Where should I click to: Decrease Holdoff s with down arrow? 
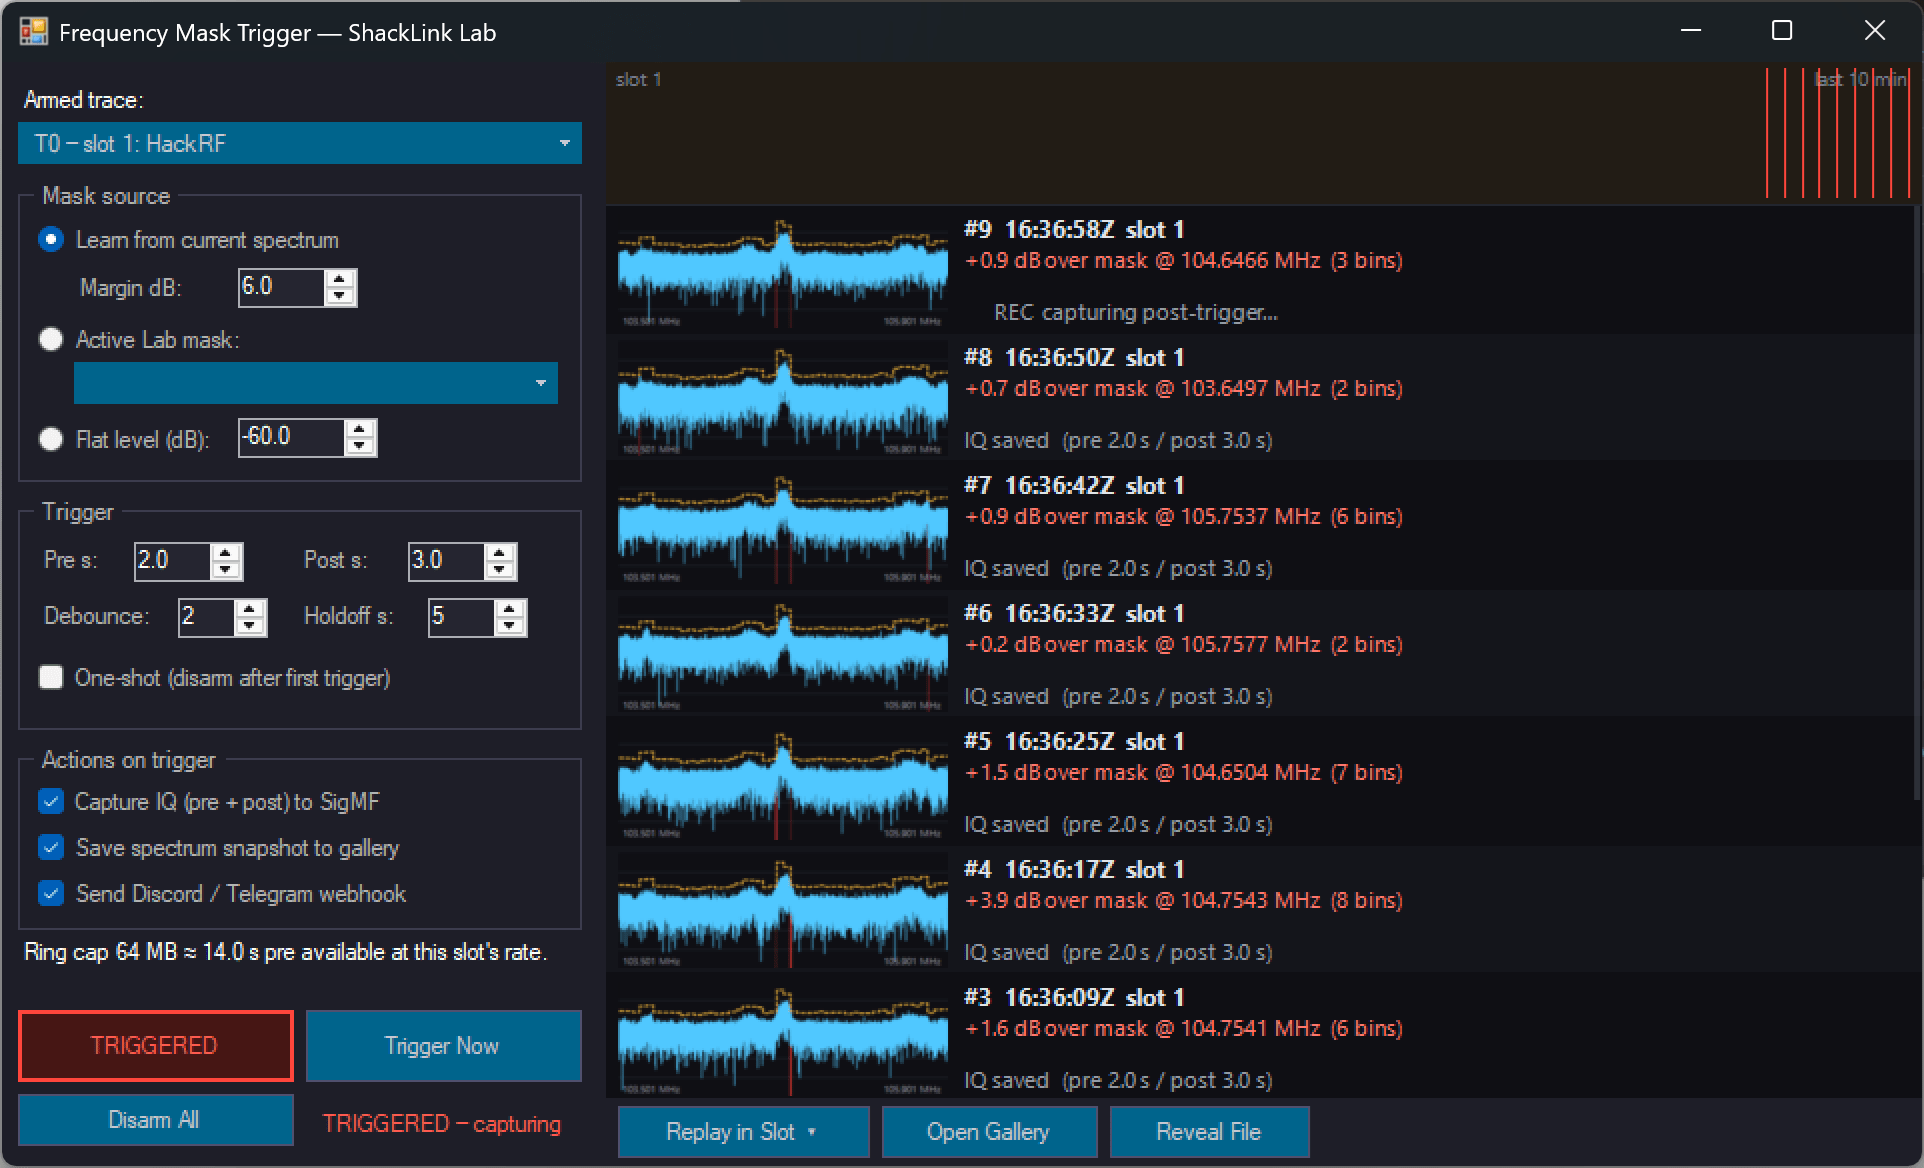[x=510, y=626]
